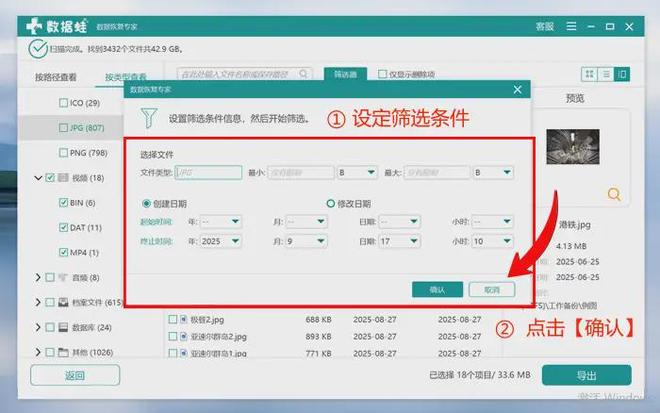Select 创建日期 radio button
The width and height of the screenshot is (660, 413).
[x=146, y=204]
